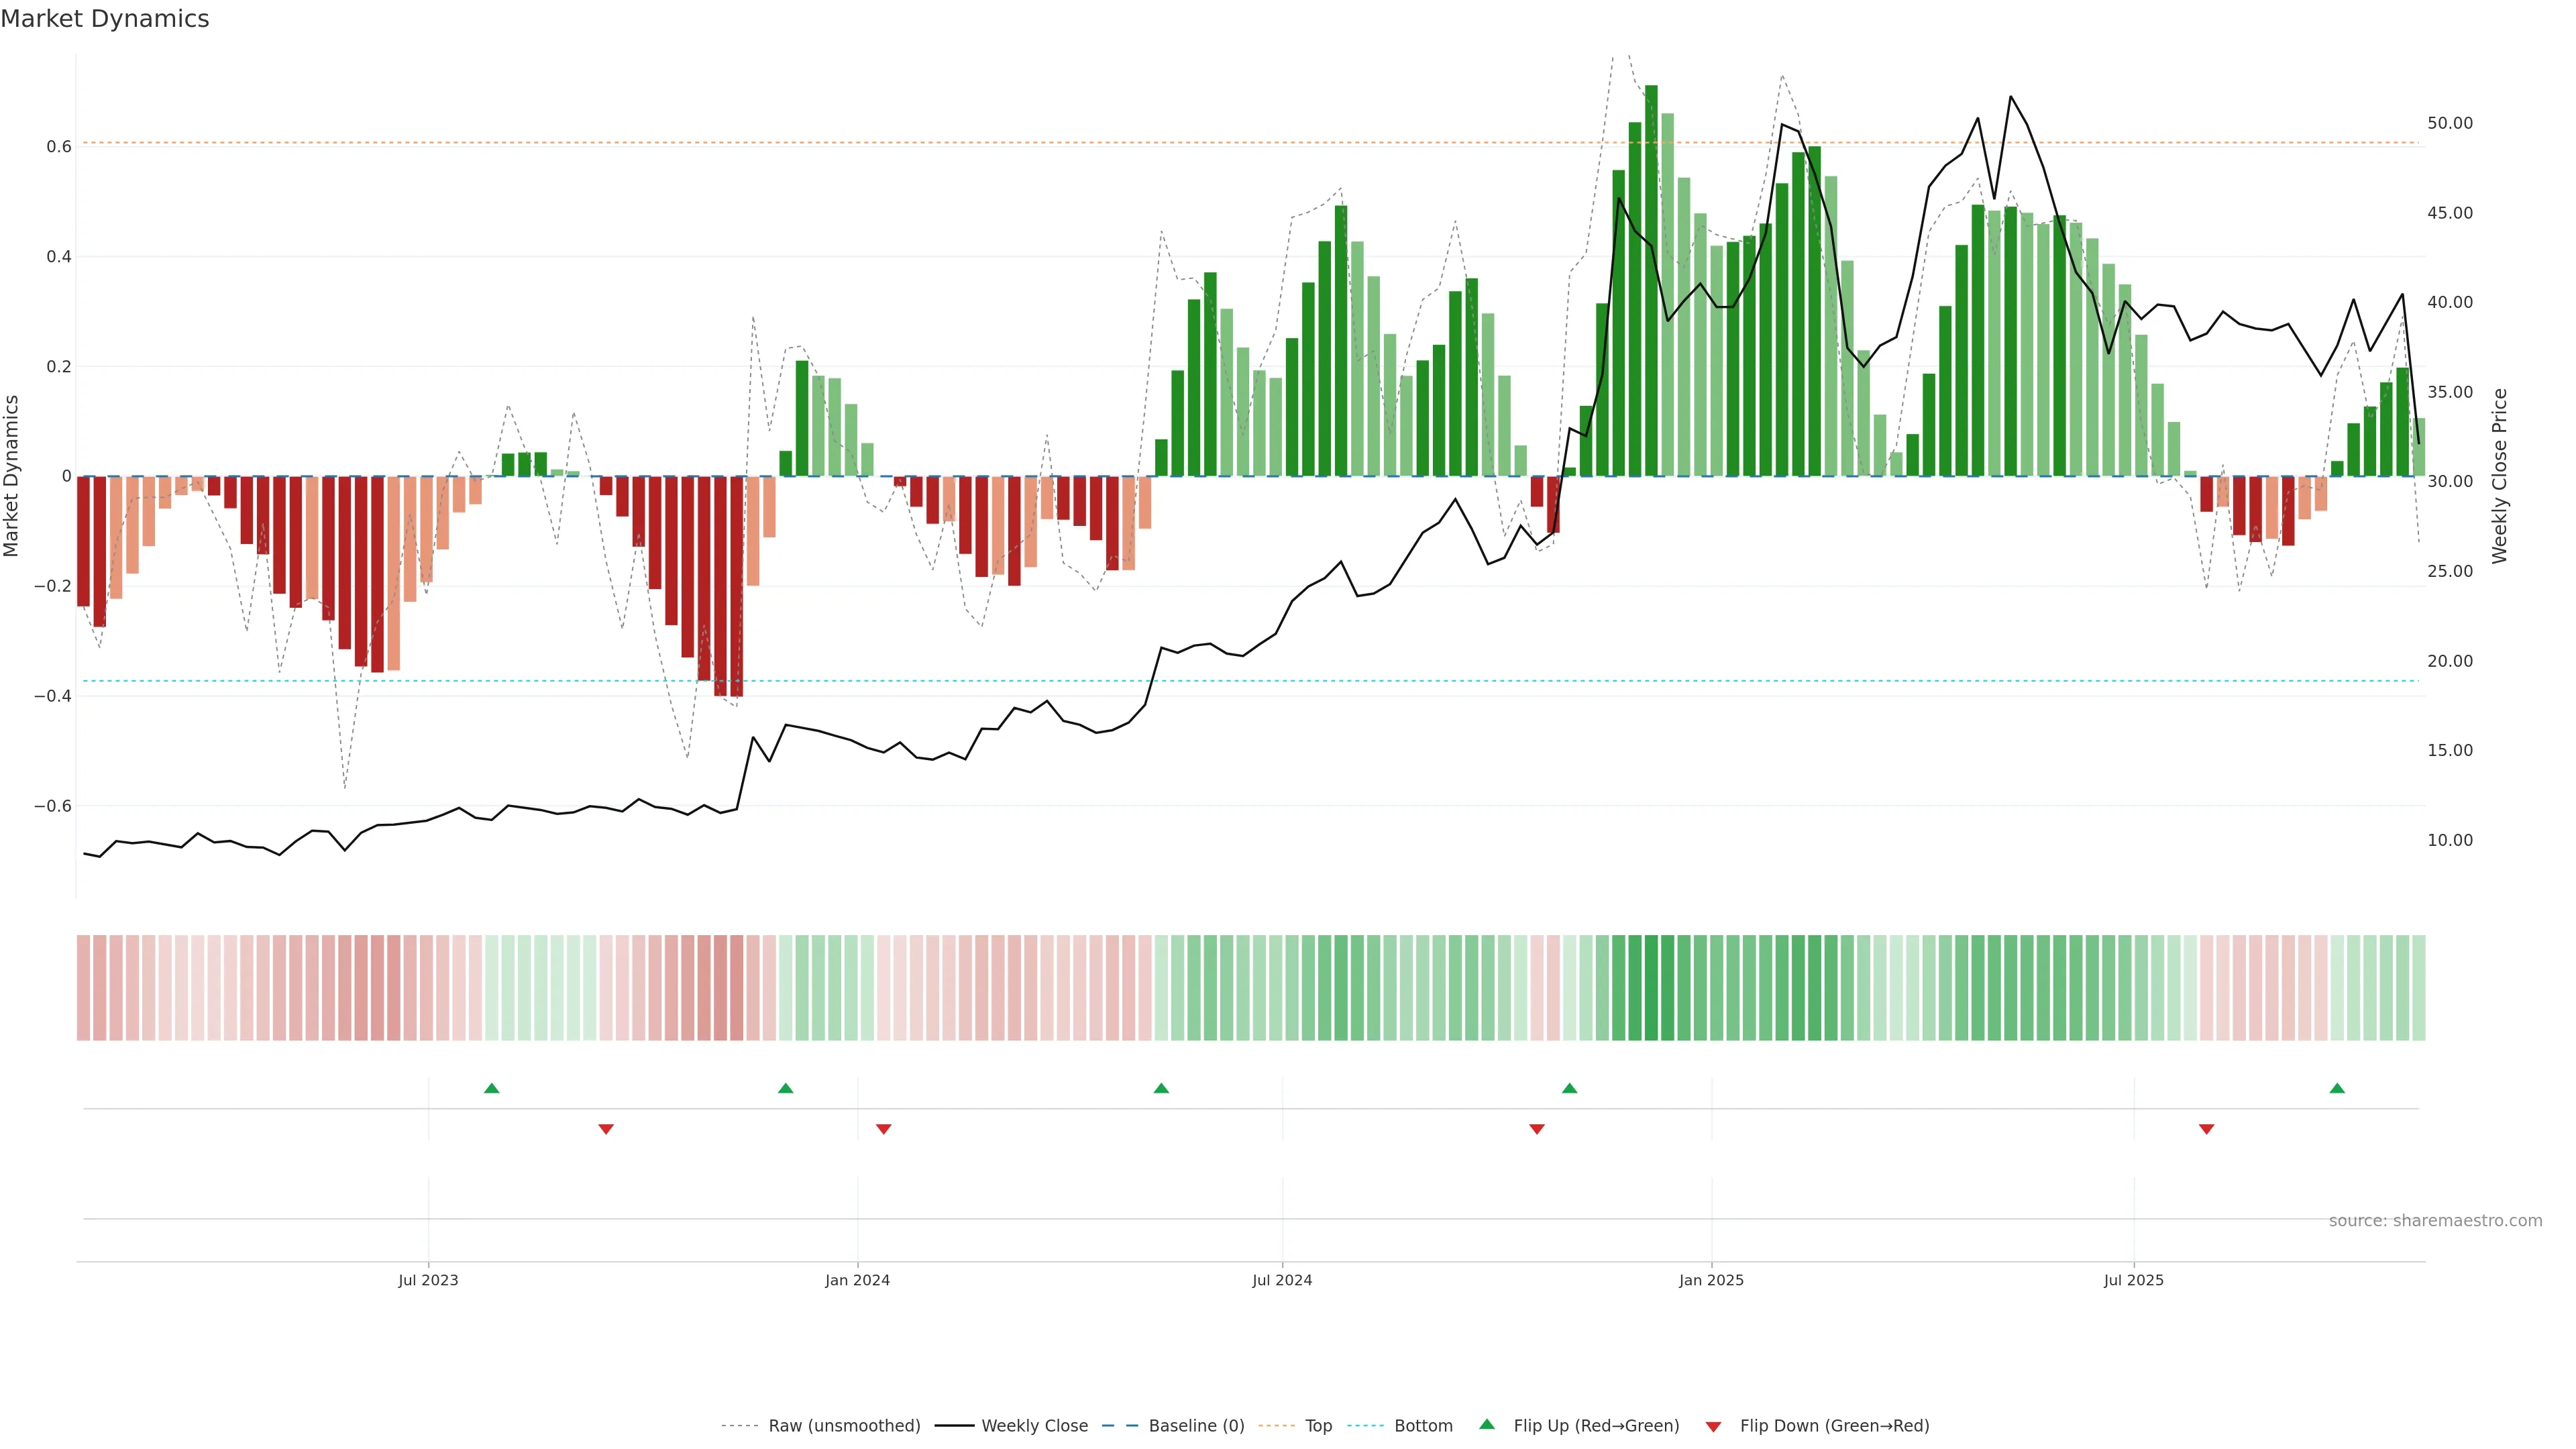The image size is (2576, 1449).
Task: Click the last green flip-up marker near late 2025
Action: tap(2337, 1088)
